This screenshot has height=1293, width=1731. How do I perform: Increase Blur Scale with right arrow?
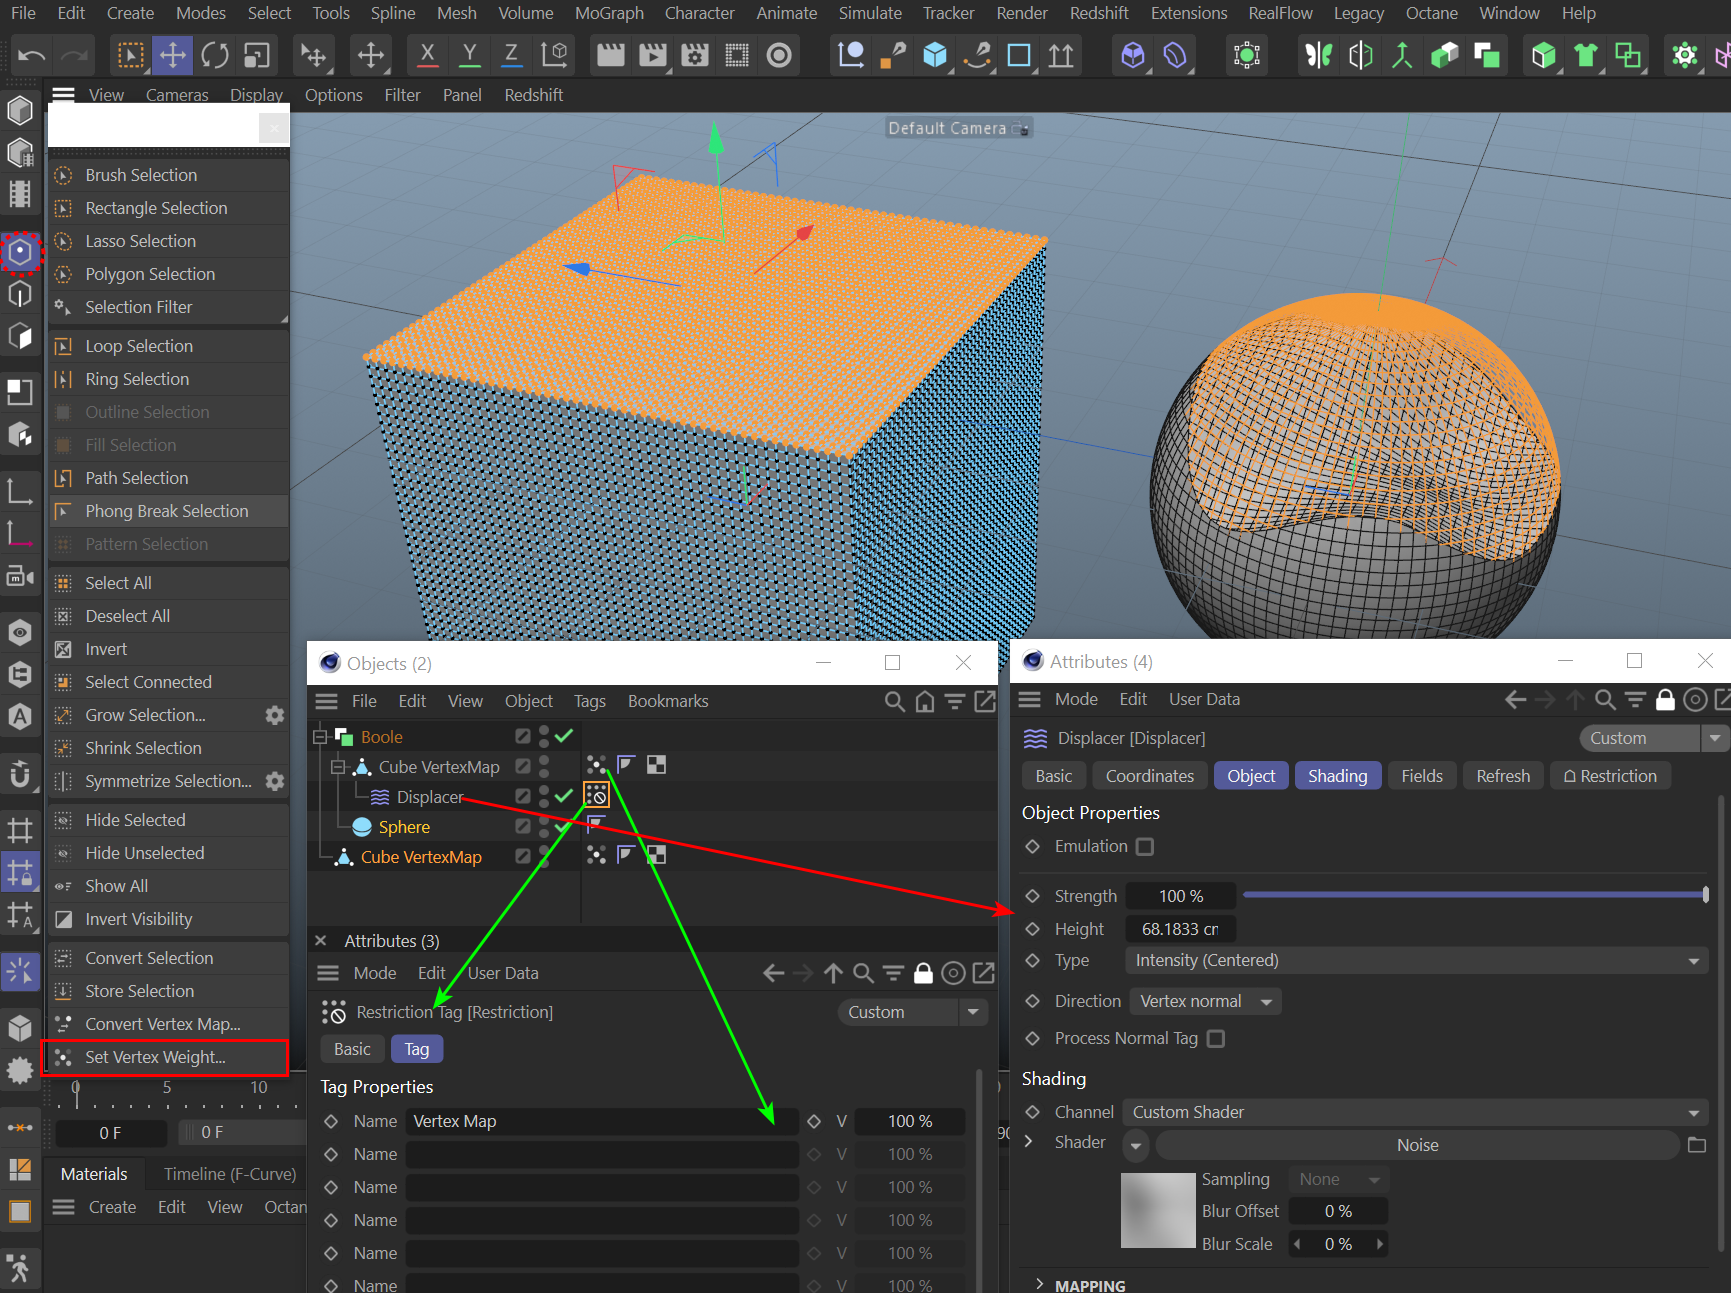[1380, 1244]
